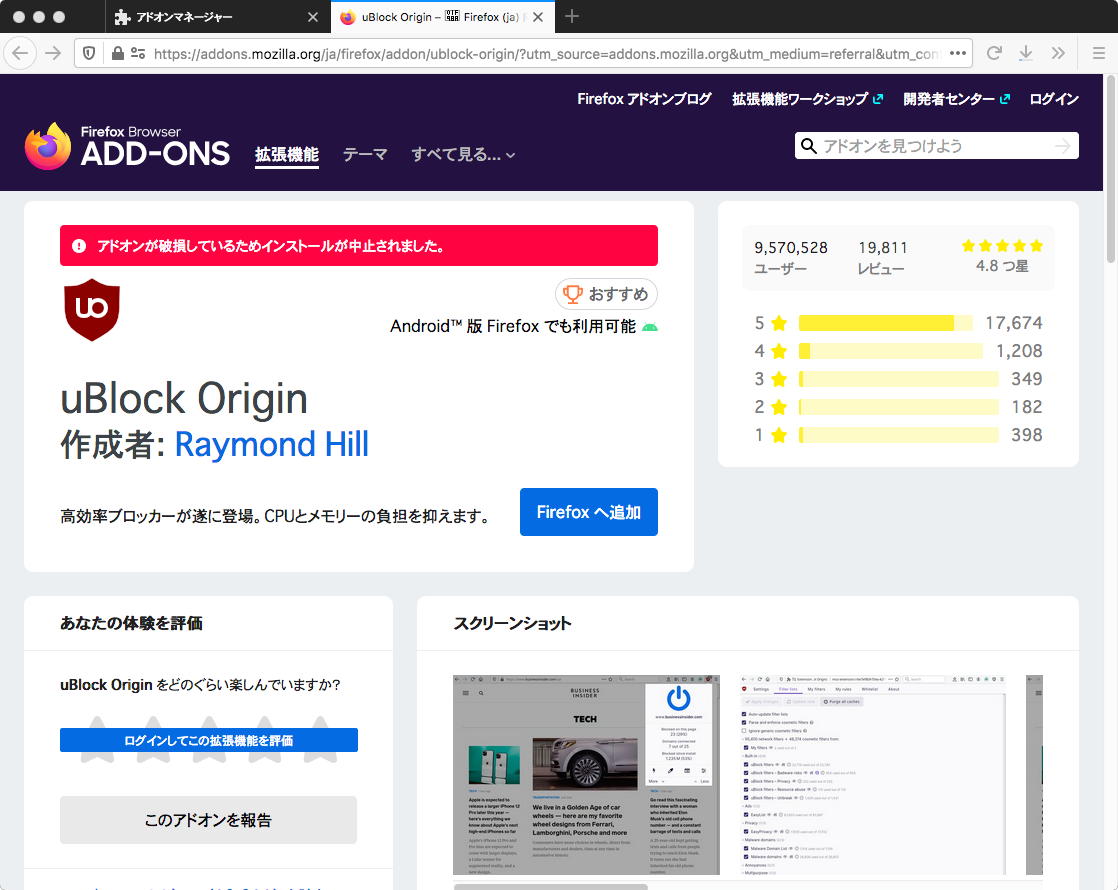Click the red install error banner
The height and width of the screenshot is (890, 1118).
[x=359, y=245]
